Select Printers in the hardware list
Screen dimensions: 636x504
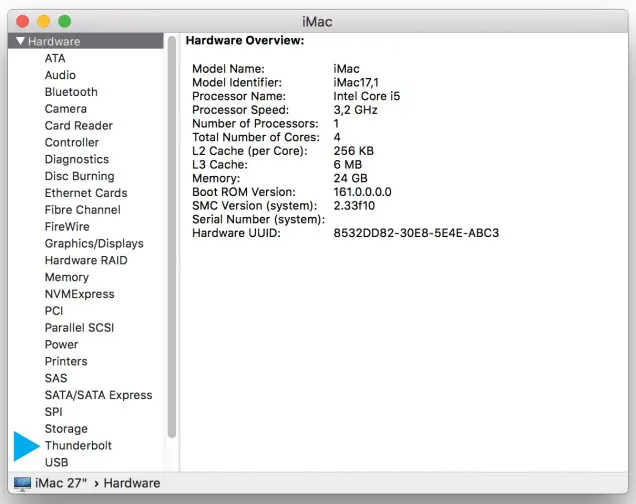[x=66, y=361]
